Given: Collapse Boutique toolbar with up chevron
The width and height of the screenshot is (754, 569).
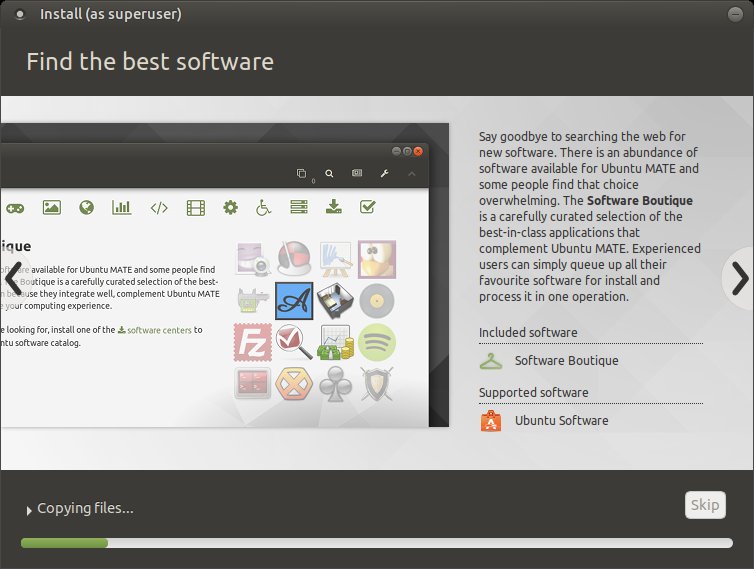Looking at the screenshot, I should tap(412, 174).
